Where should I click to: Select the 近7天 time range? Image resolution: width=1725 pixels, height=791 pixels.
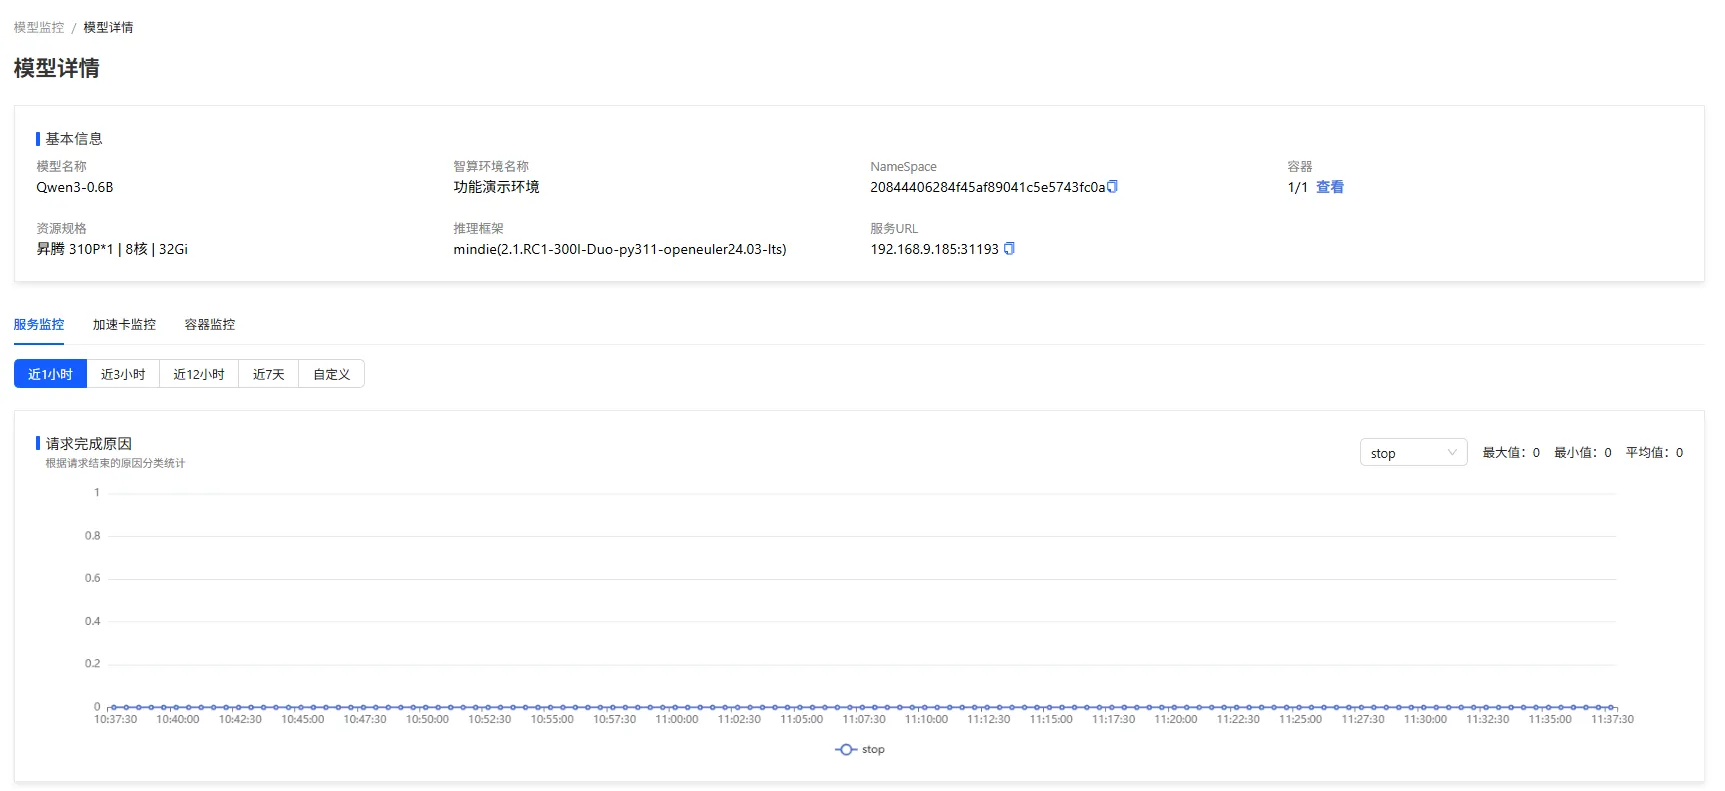(x=269, y=374)
